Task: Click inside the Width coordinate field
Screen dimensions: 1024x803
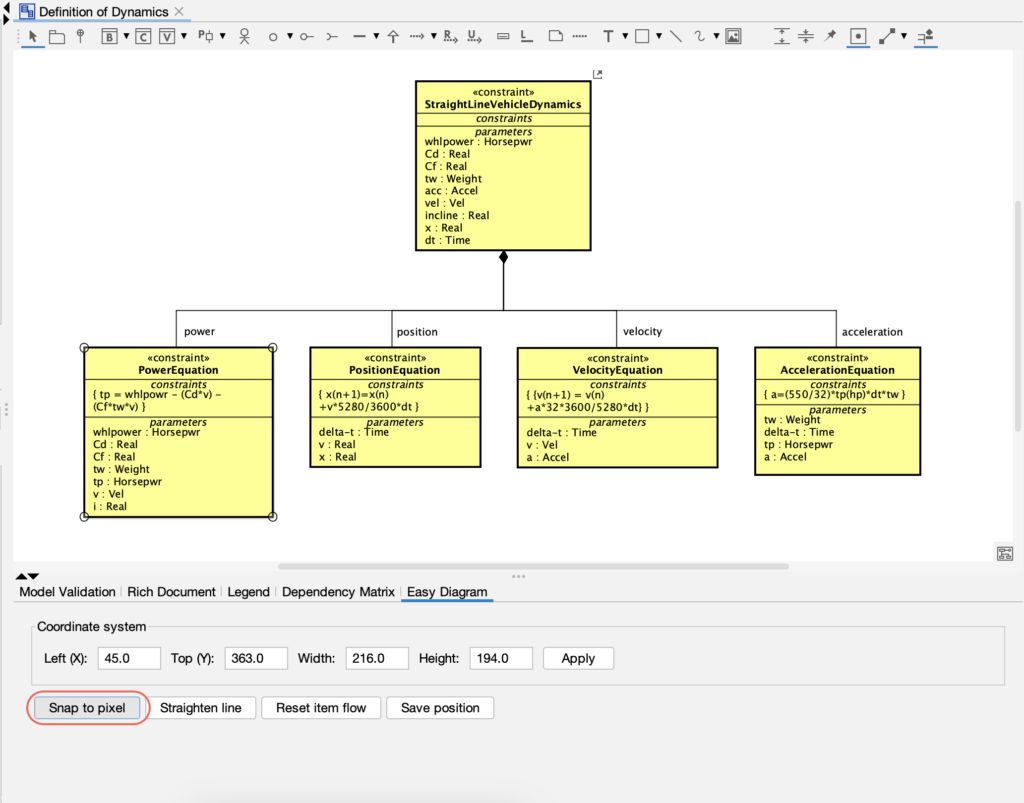Action: click(377, 658)
